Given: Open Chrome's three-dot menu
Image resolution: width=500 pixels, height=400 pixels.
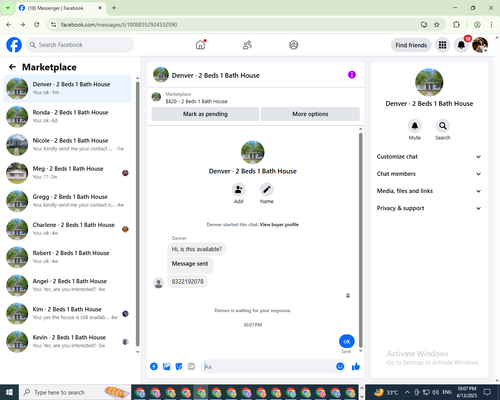Looking at the screenshot, I should (491, 24).
